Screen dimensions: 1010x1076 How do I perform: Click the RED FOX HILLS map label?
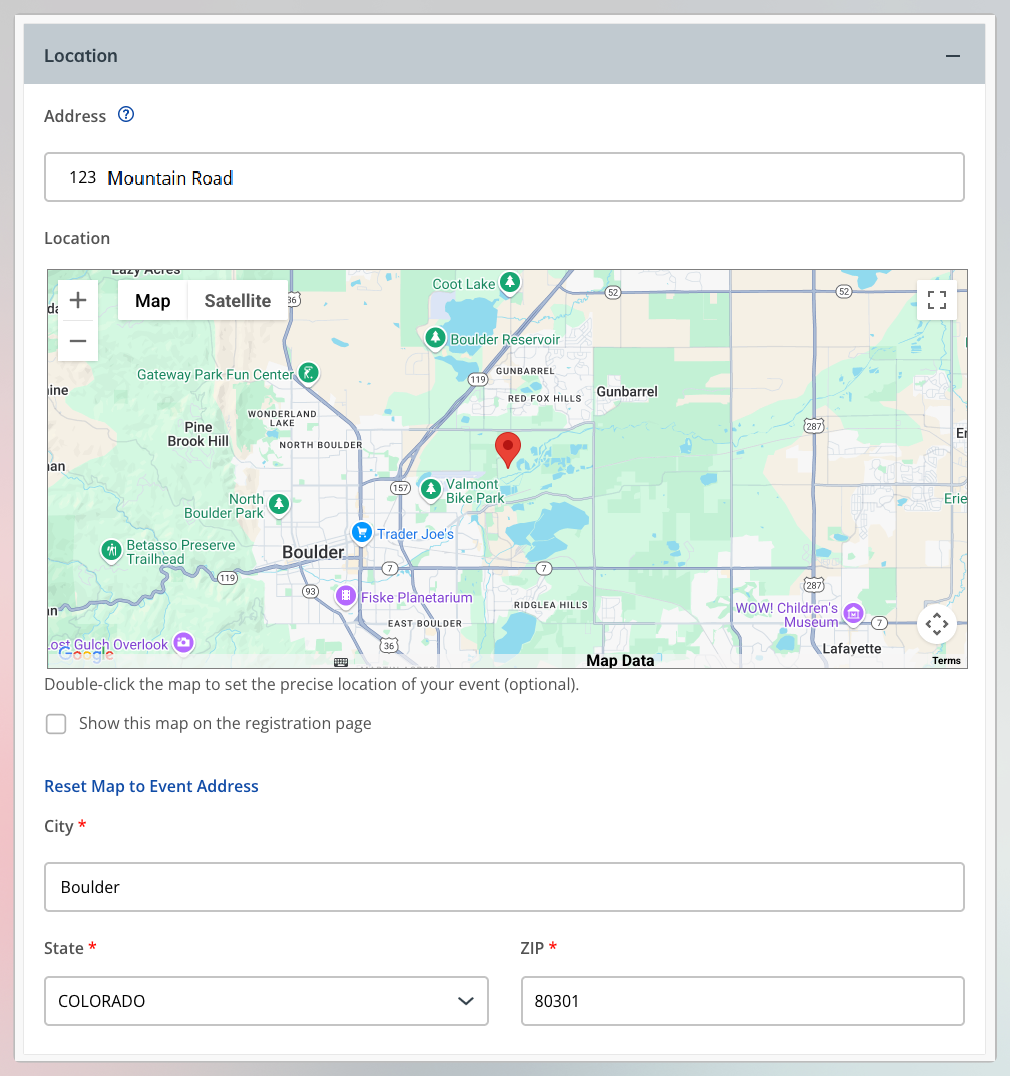tap(545, 399)
